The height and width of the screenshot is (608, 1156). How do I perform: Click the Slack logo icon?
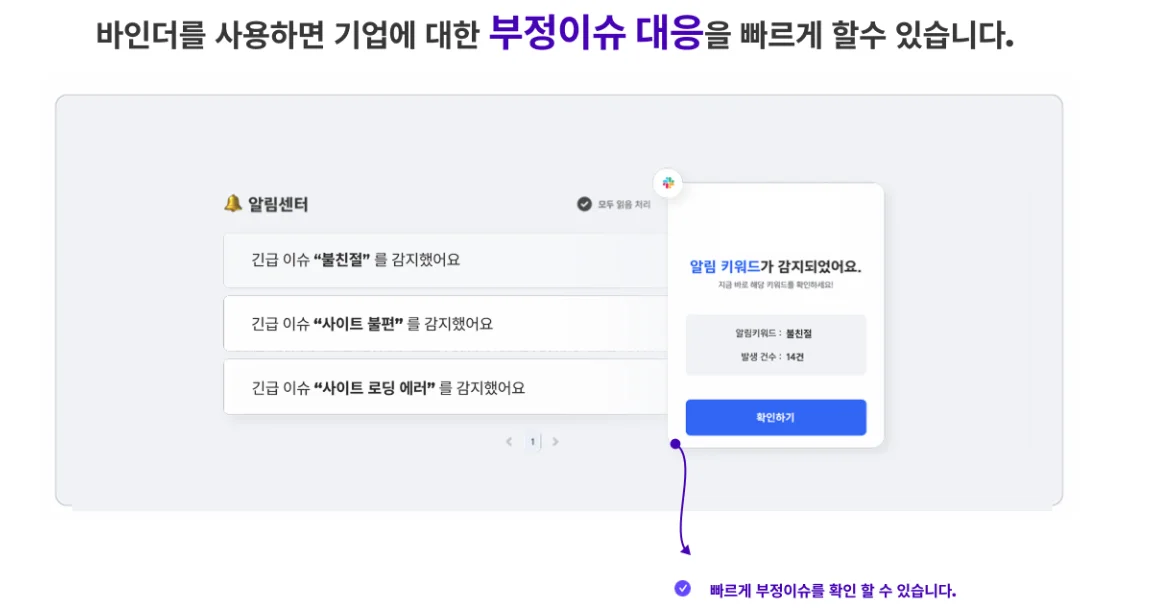(x=669, y=183)
